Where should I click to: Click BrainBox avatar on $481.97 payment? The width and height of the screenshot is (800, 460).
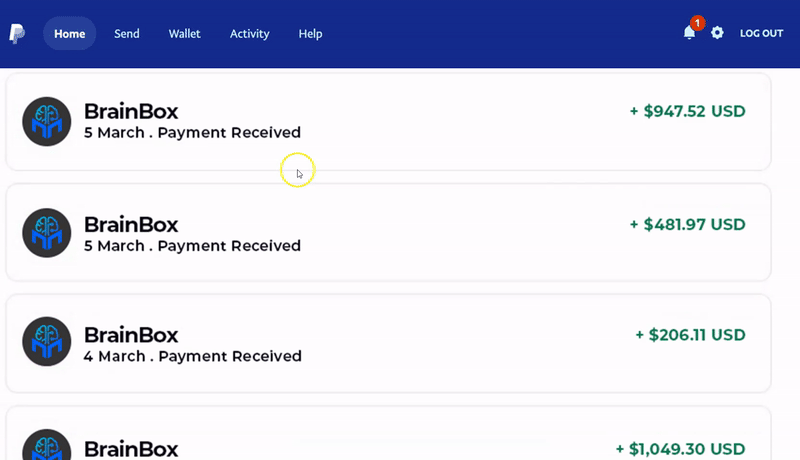click(x=47, y=233)
